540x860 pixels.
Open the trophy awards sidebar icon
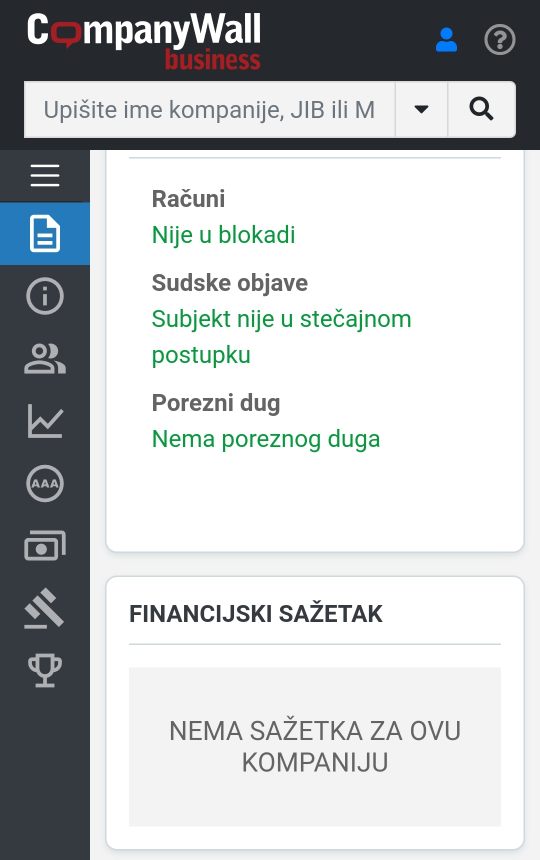pos(45,670)
